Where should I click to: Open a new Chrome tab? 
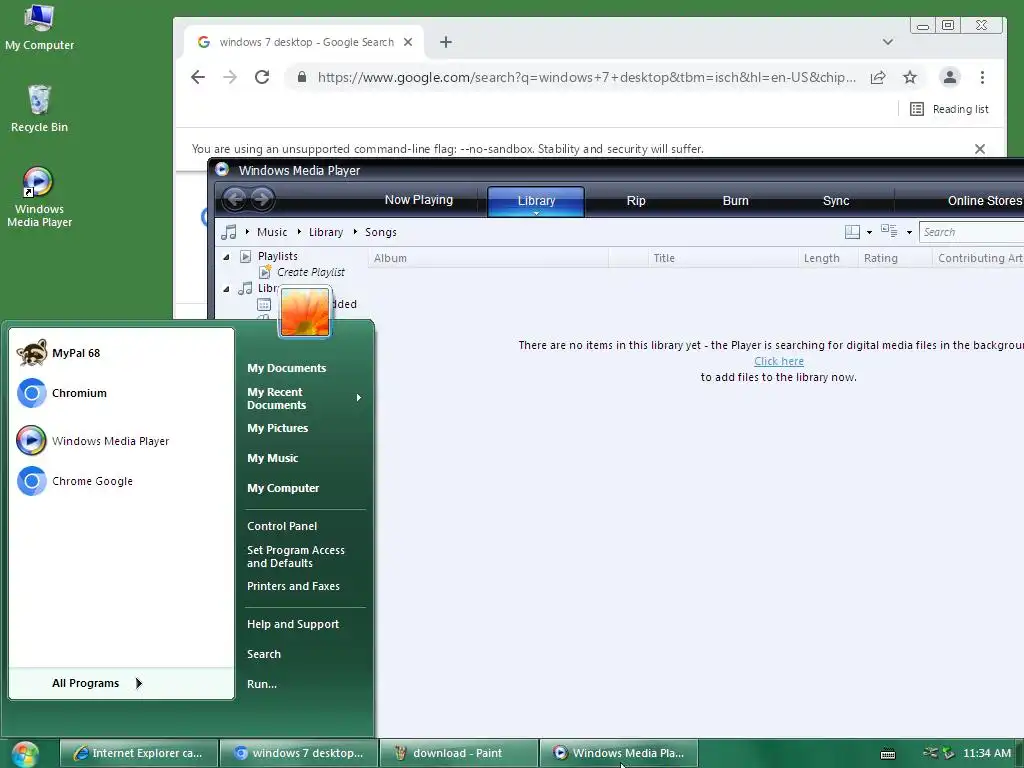[445, 42]
